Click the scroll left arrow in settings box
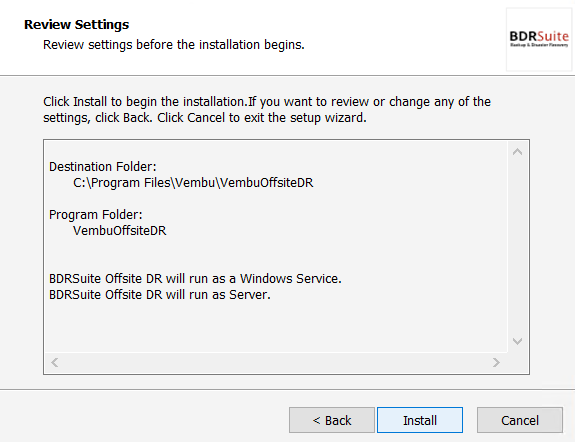The height and width of the screenshot is (442, 575). 55,362
